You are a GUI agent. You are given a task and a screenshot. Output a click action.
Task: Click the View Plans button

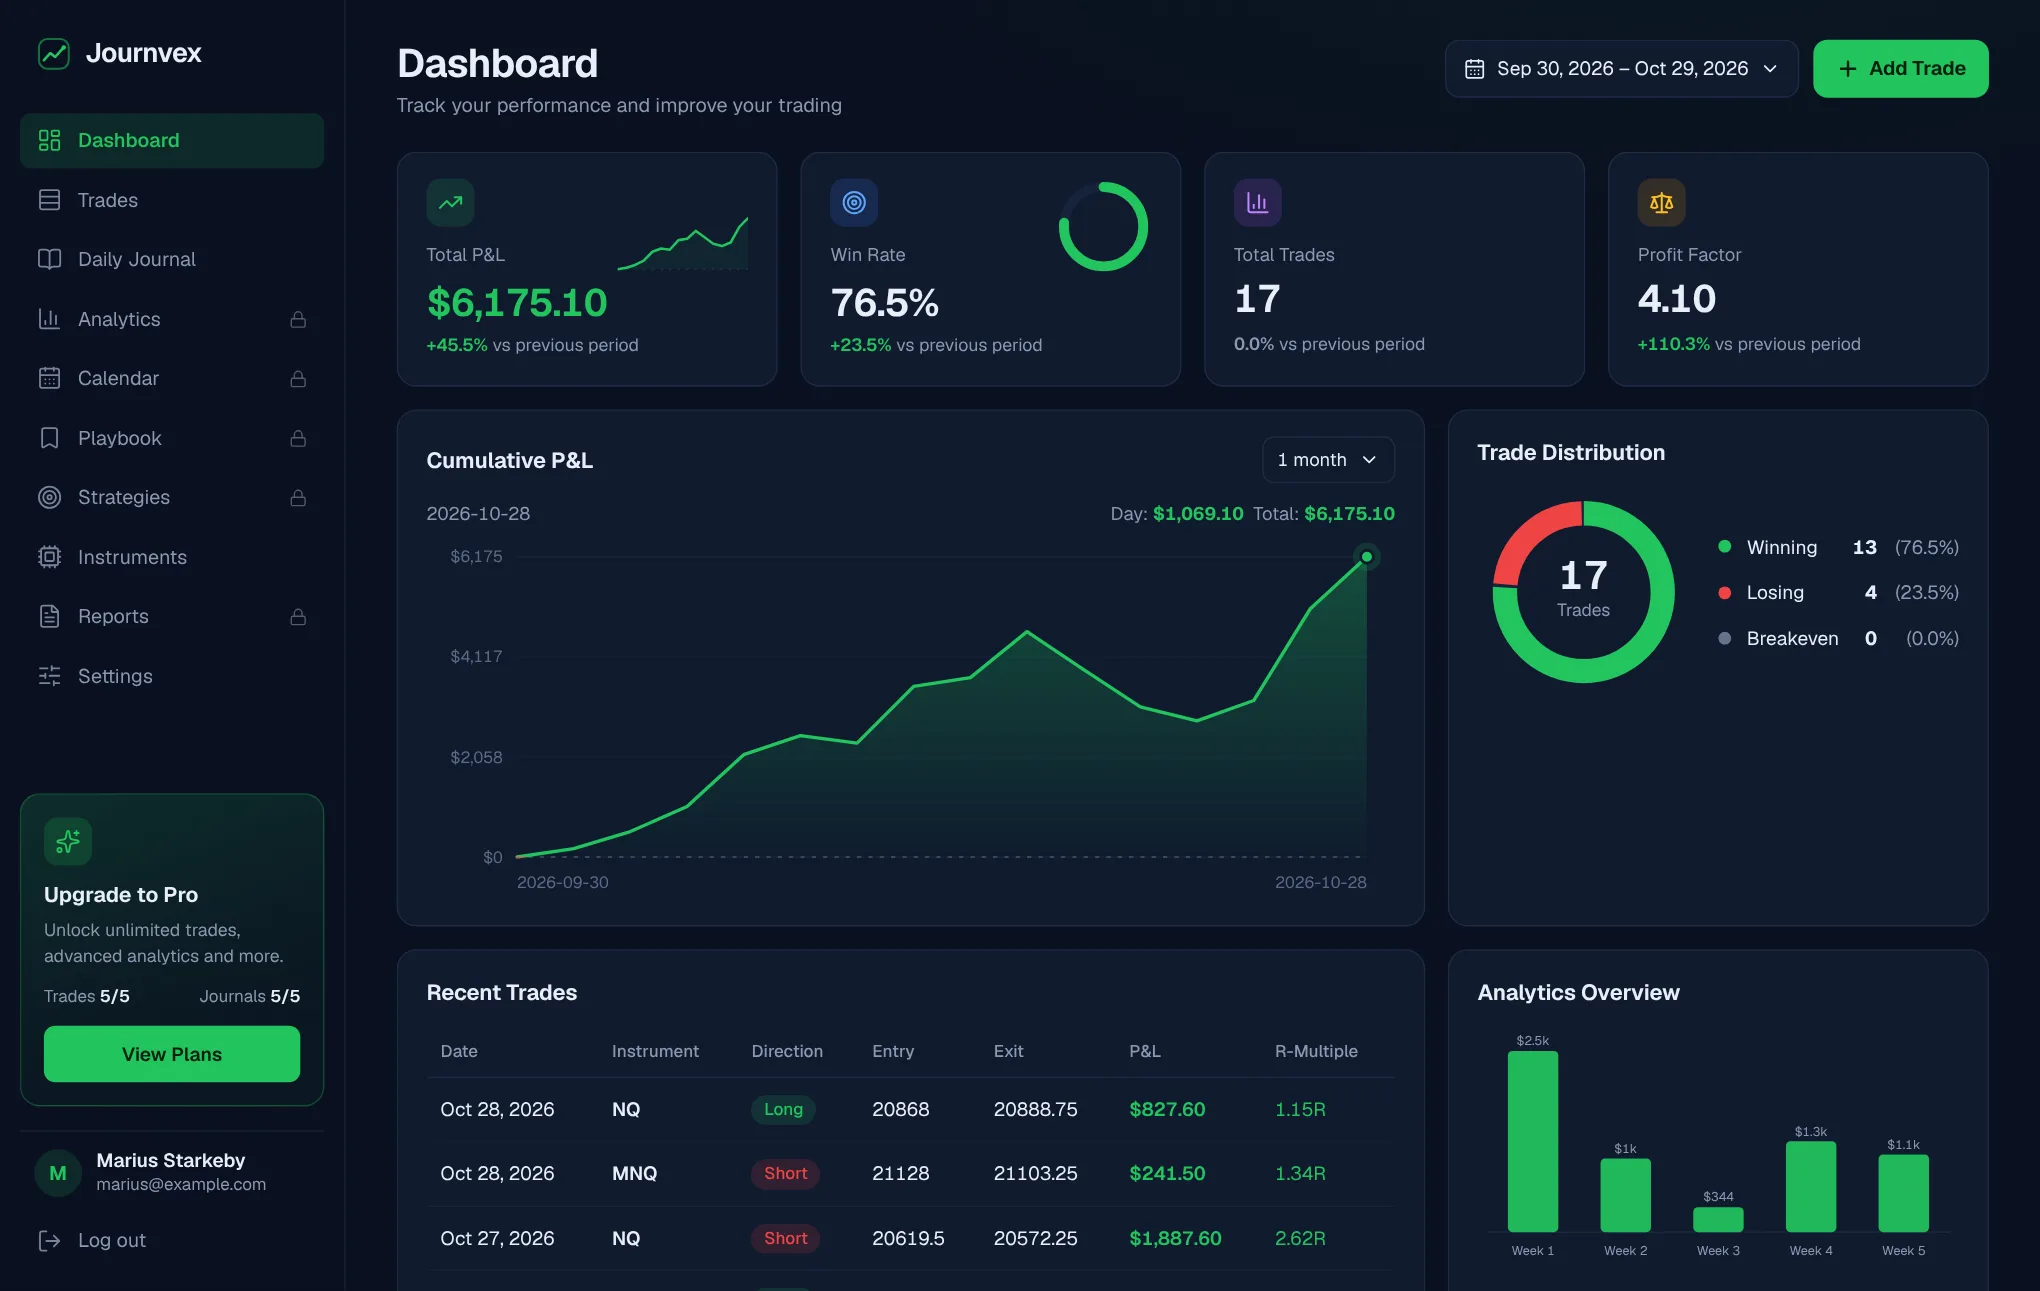point(172,1054)
